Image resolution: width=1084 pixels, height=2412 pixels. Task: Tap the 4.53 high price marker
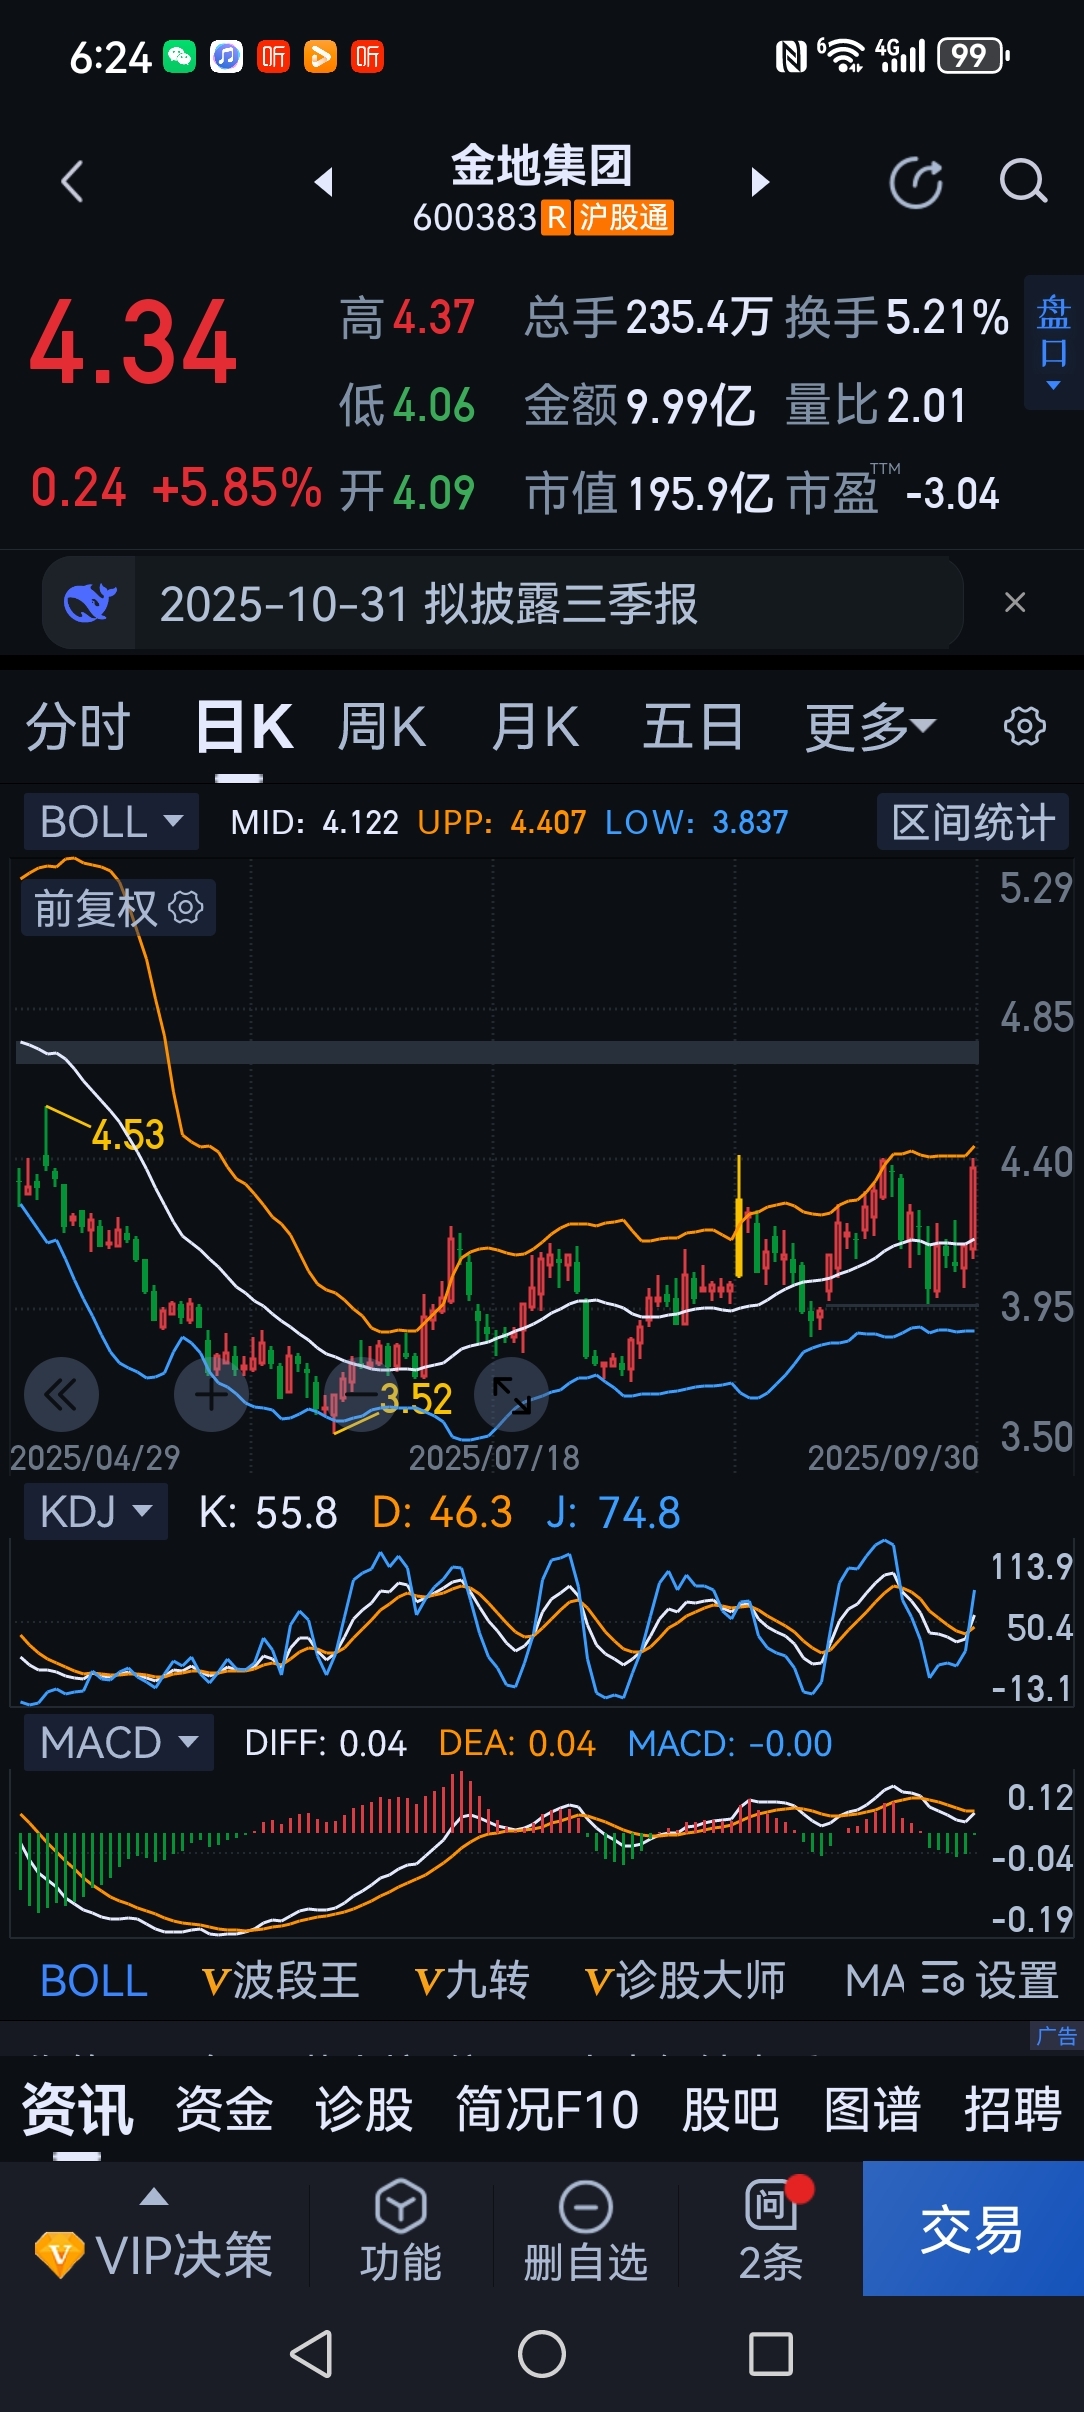(128, 1135)
